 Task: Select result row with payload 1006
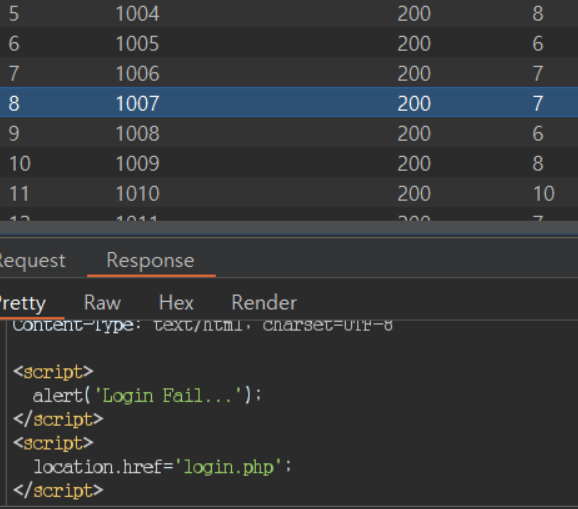click(289, 73)
